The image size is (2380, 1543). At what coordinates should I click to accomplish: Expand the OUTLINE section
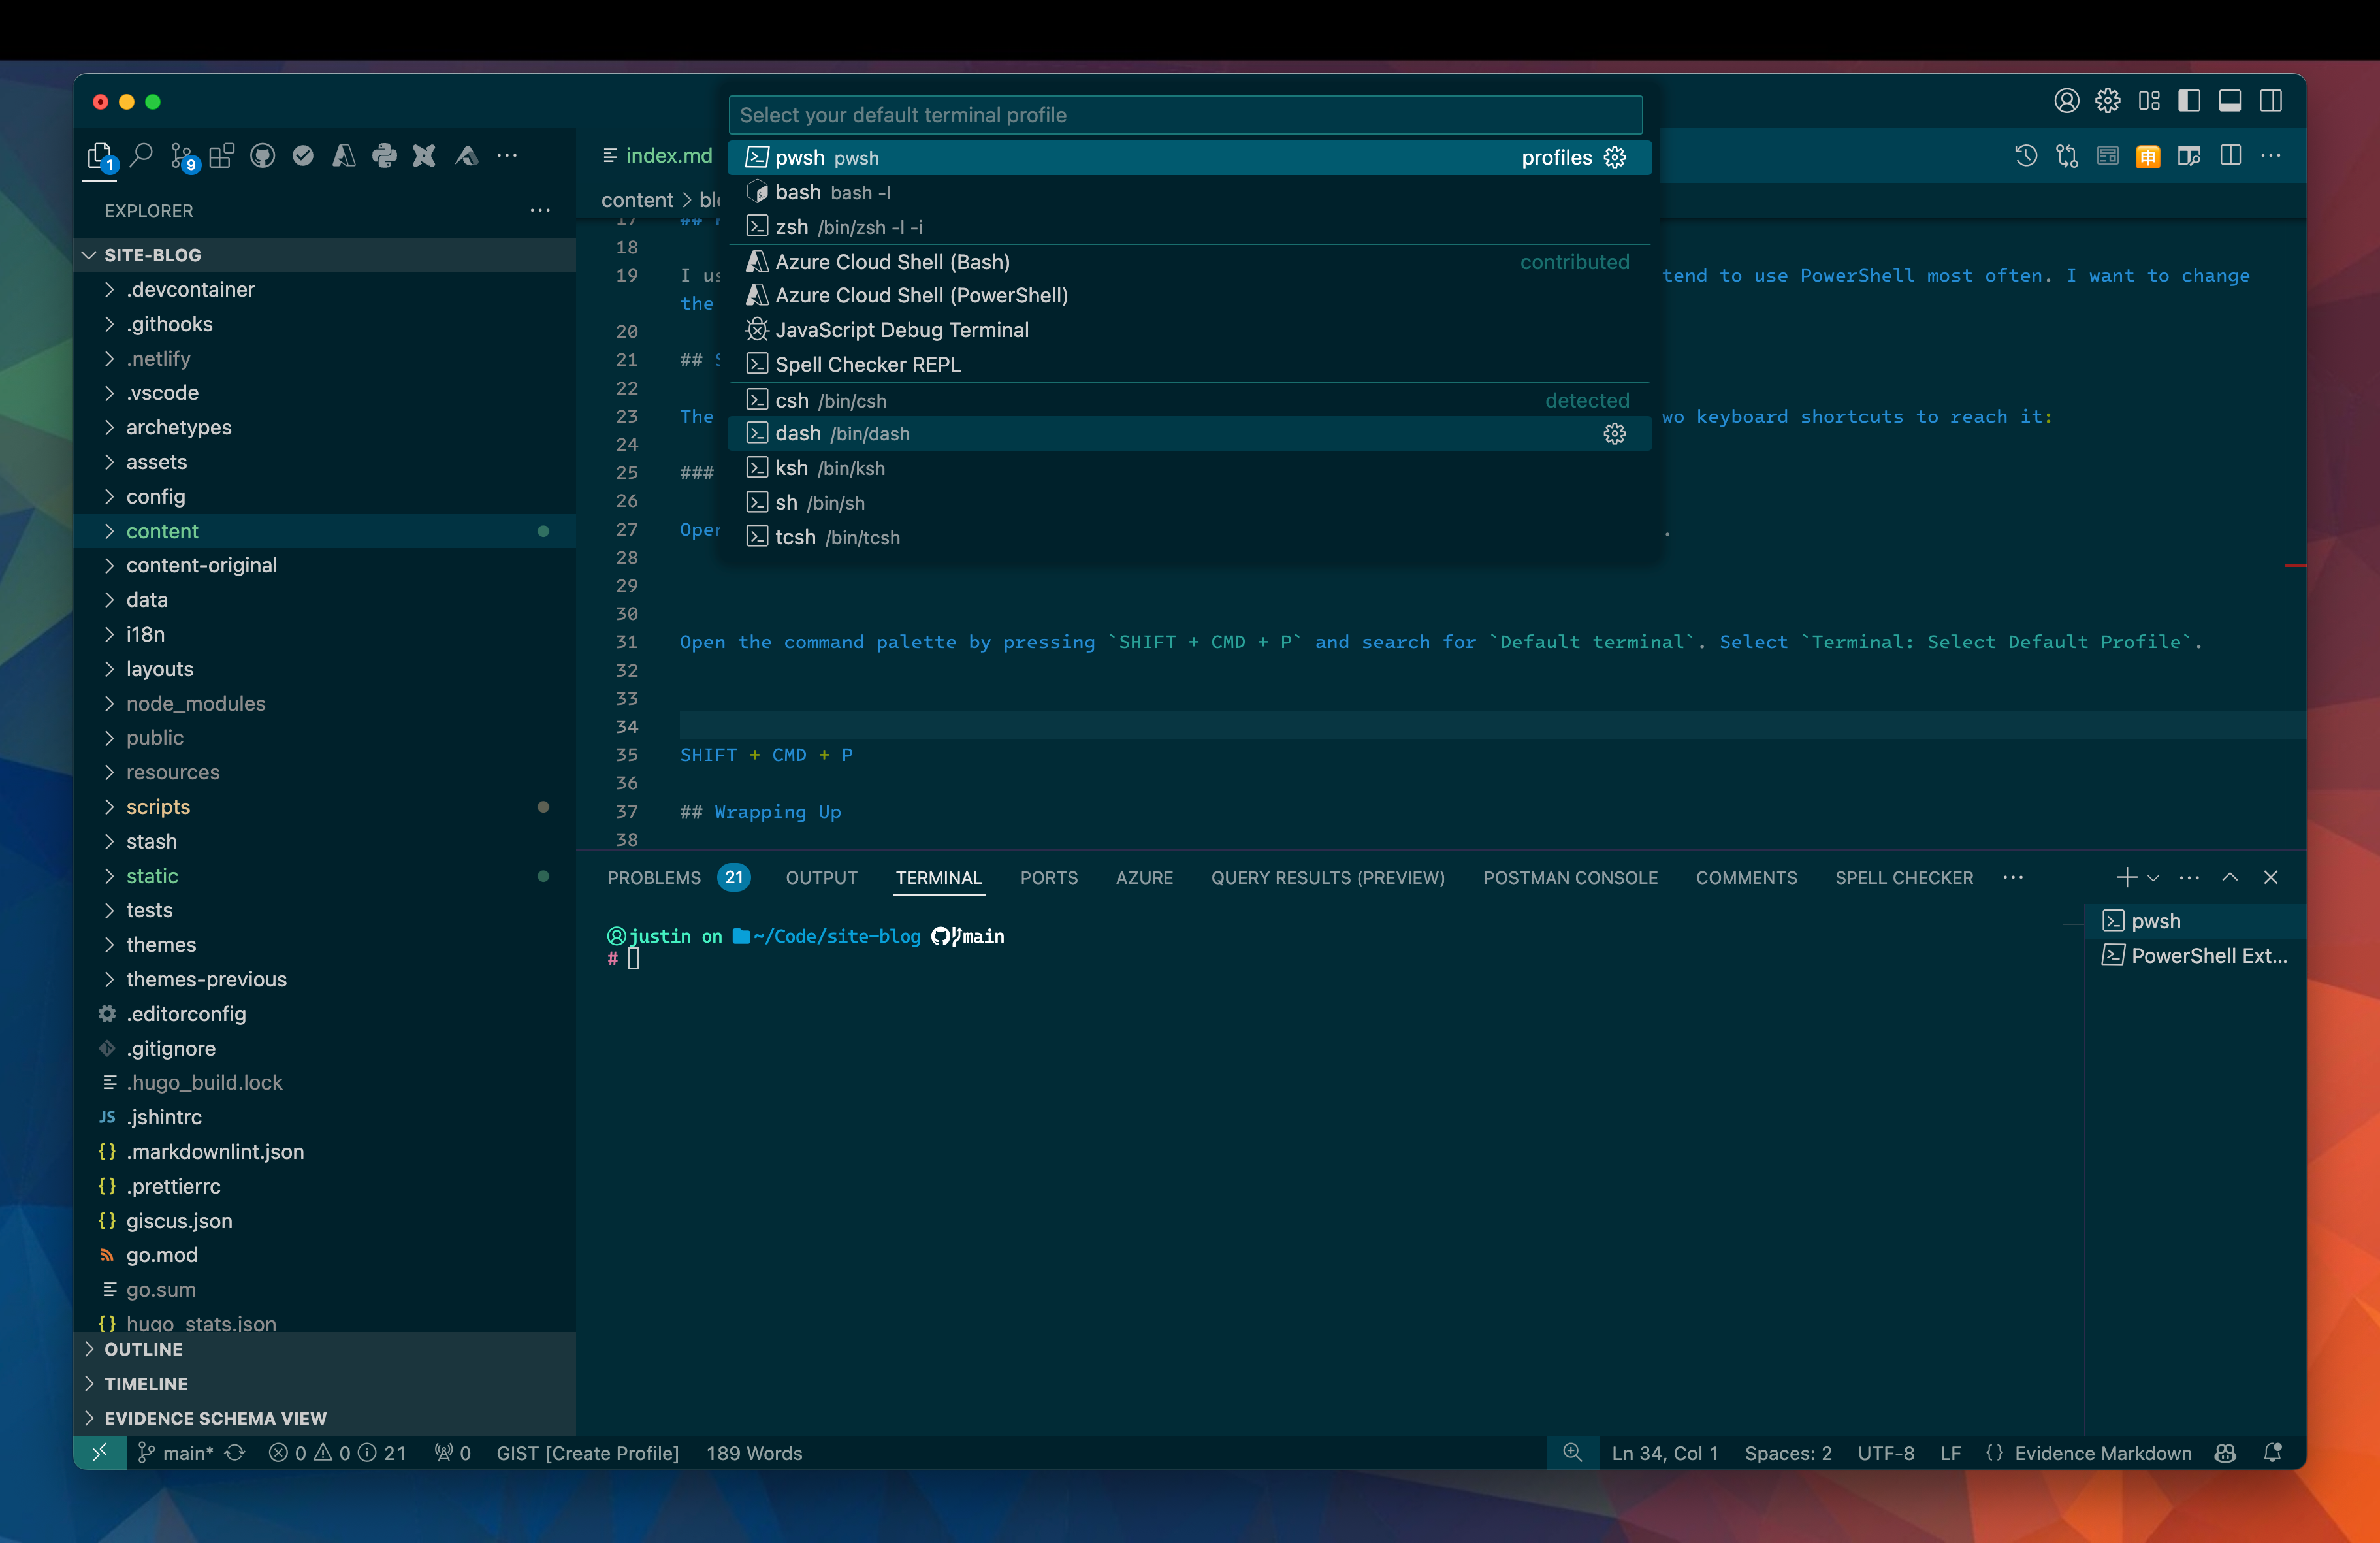click(x=143, y=1349)
